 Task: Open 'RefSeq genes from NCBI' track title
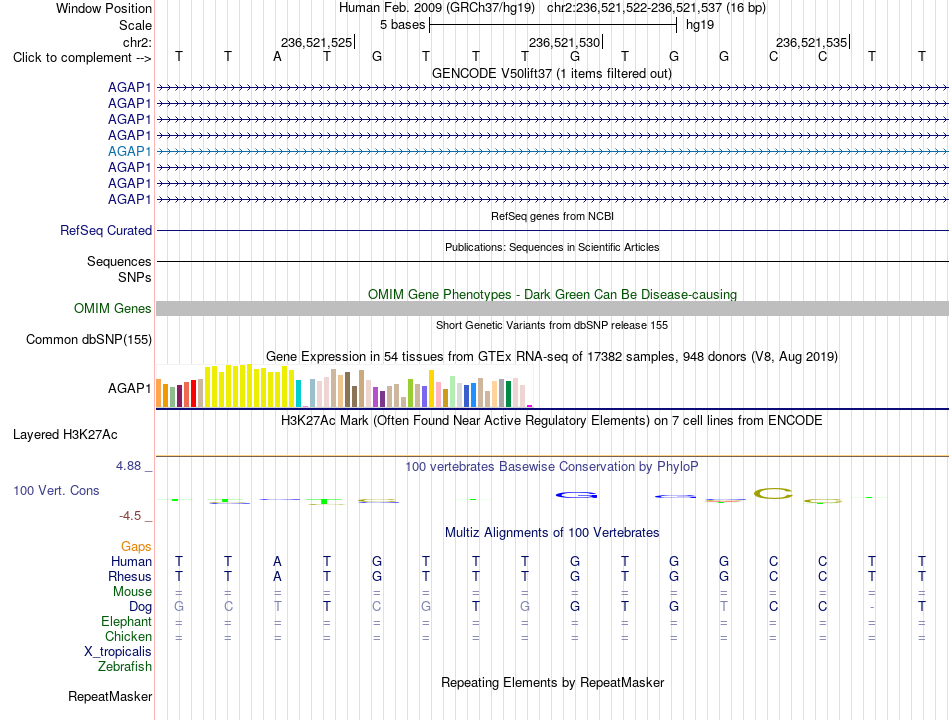pyautogui.click(x=553, y=216)
